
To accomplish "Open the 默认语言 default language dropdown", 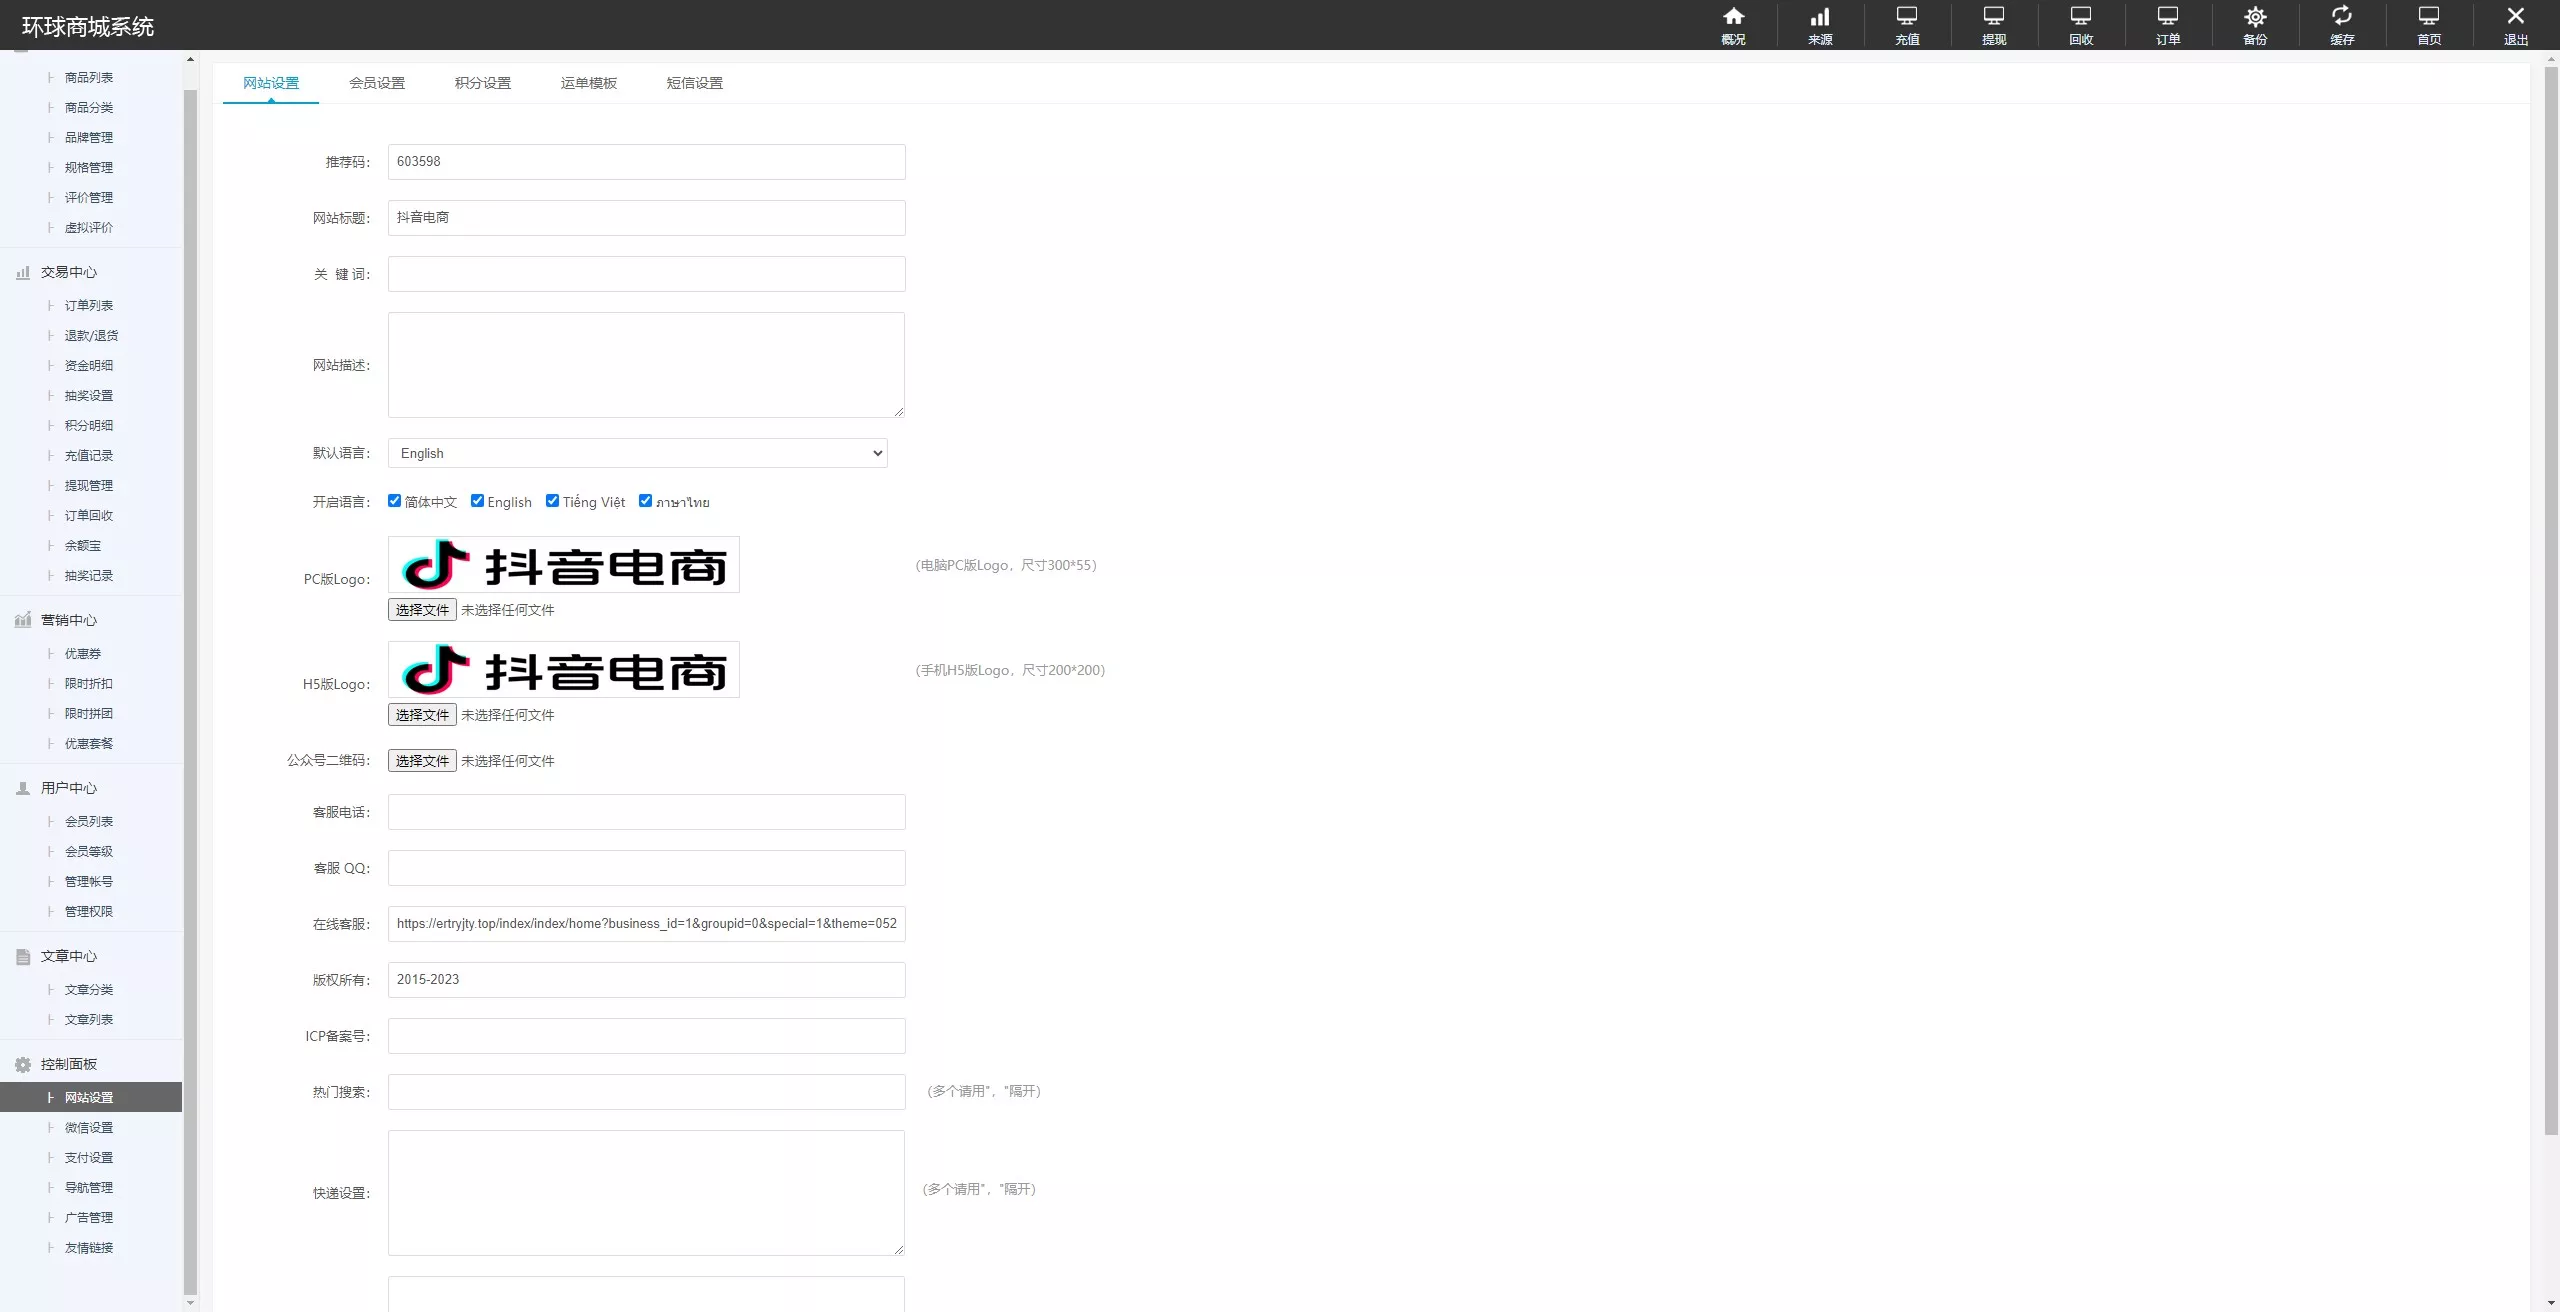I will [636, 453].
